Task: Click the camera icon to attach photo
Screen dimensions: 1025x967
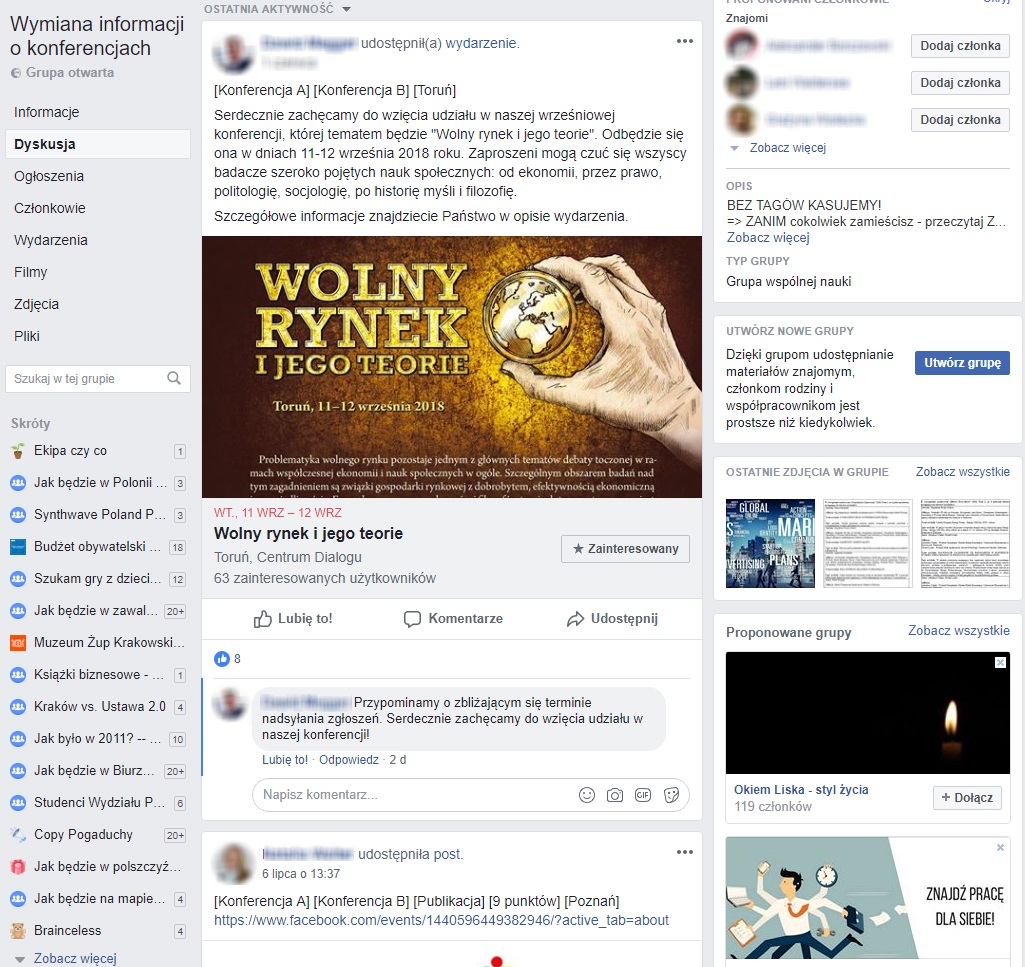Action: tap(615, 795)
